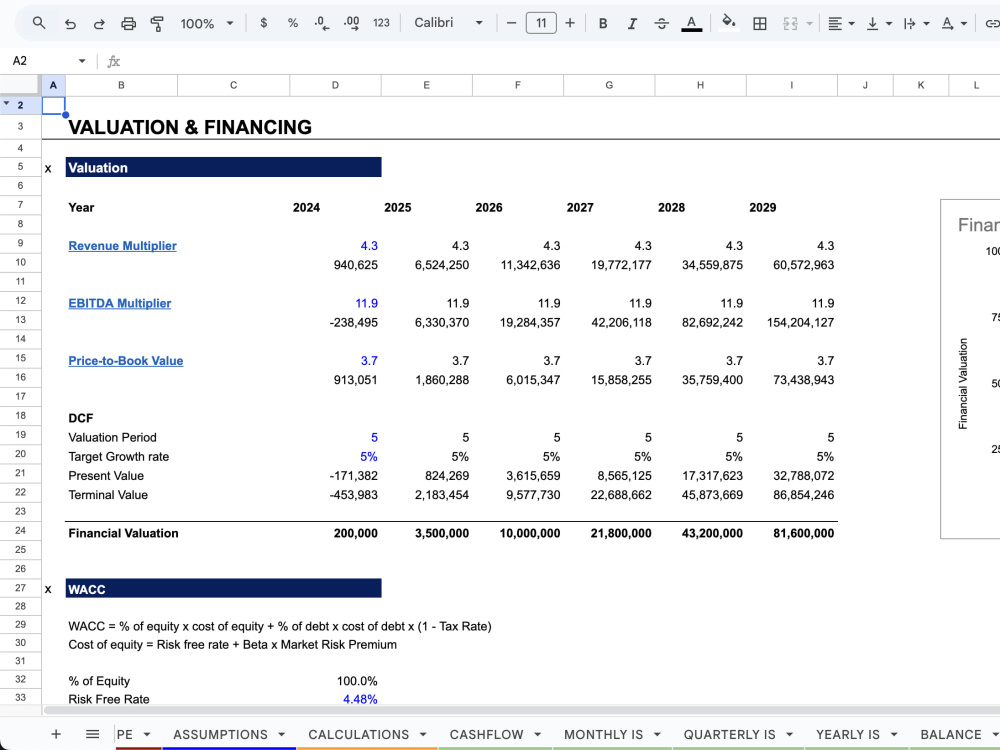The height and width of the screenshot is (750, 1000).
Task: Increase decimal places
Action: [351, 23]
